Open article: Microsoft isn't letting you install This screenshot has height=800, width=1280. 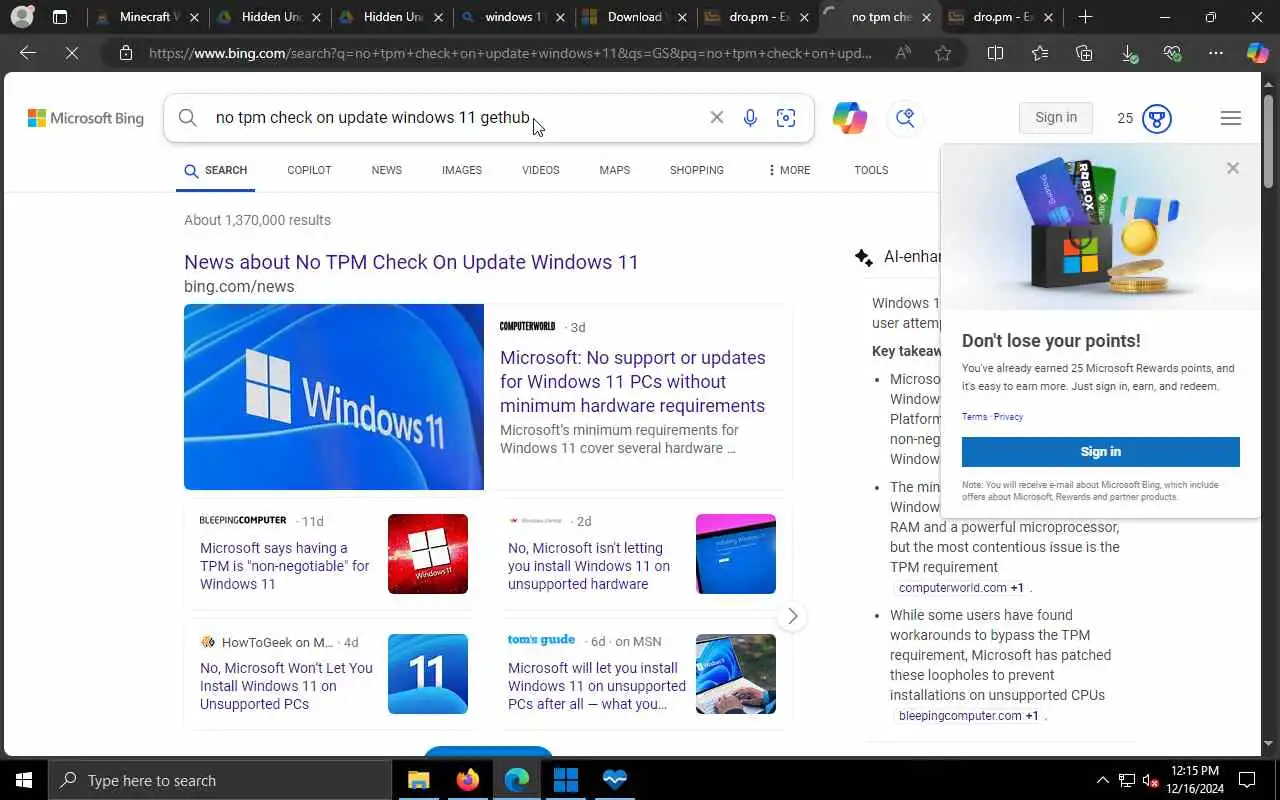[589, 566]
